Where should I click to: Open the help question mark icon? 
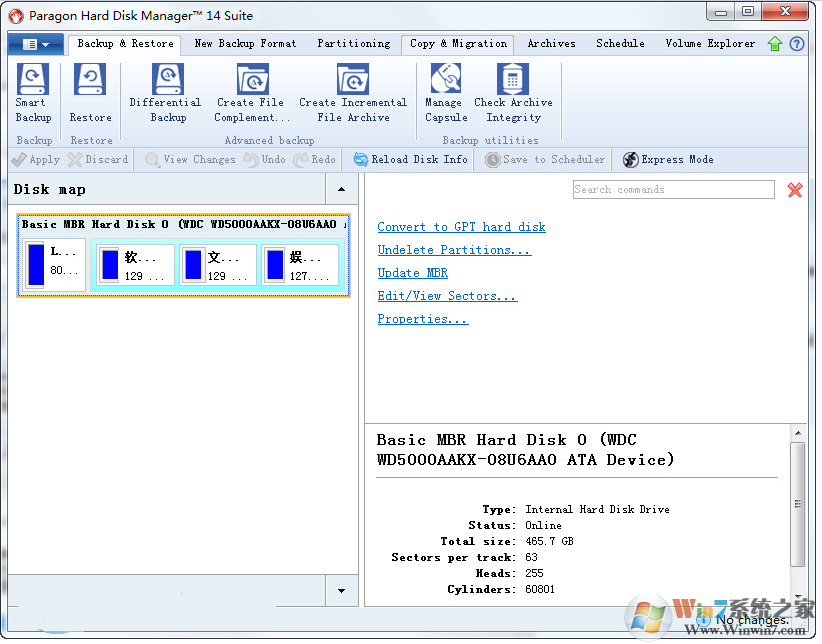(796, 44)
